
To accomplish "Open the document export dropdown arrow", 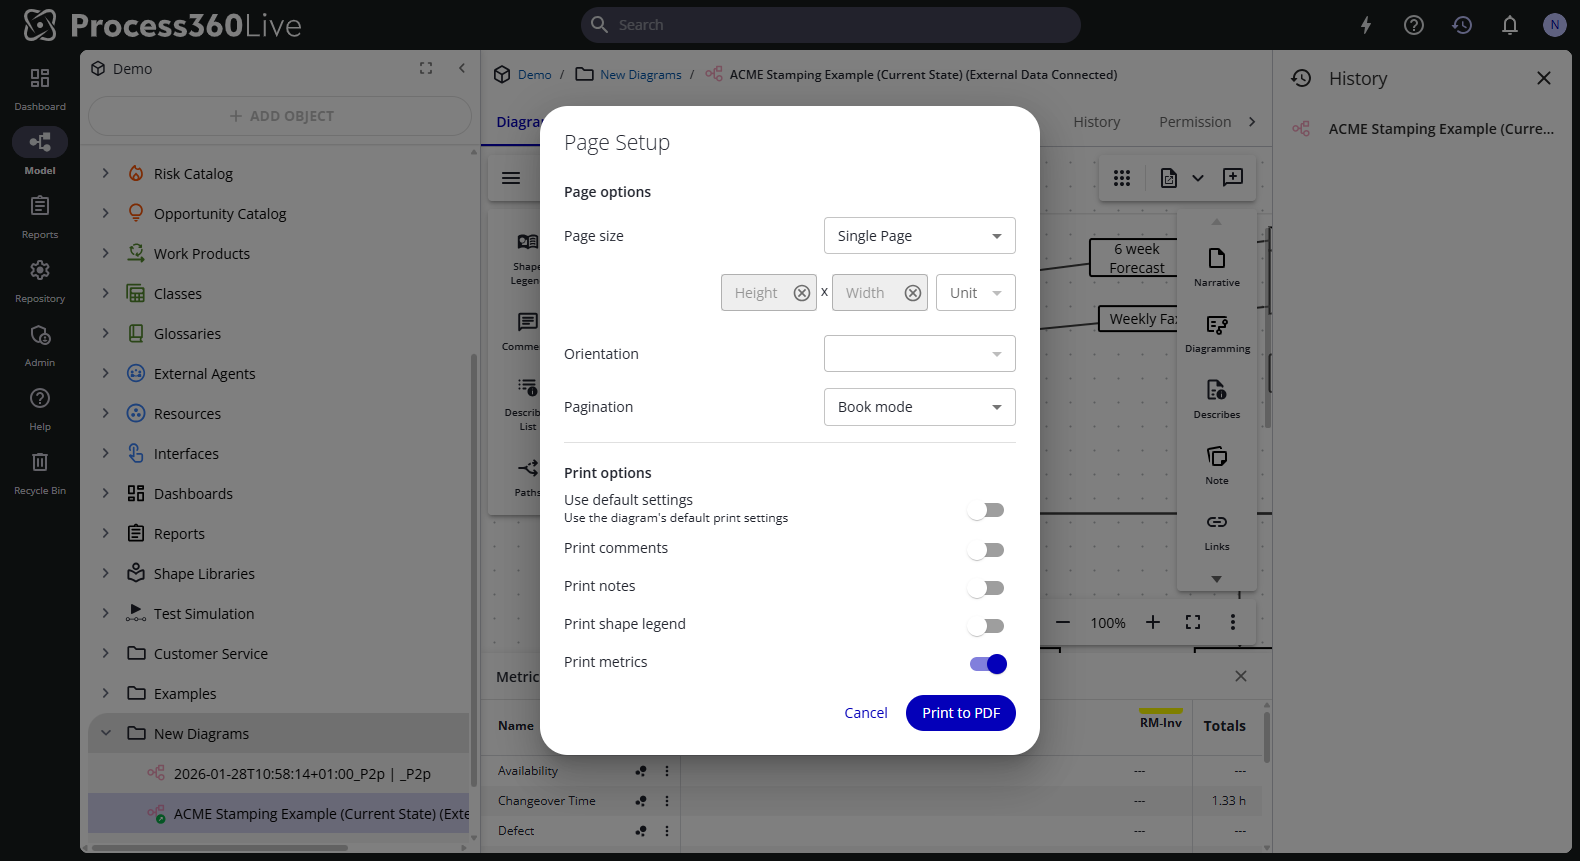I will (x=1198, y=178).
